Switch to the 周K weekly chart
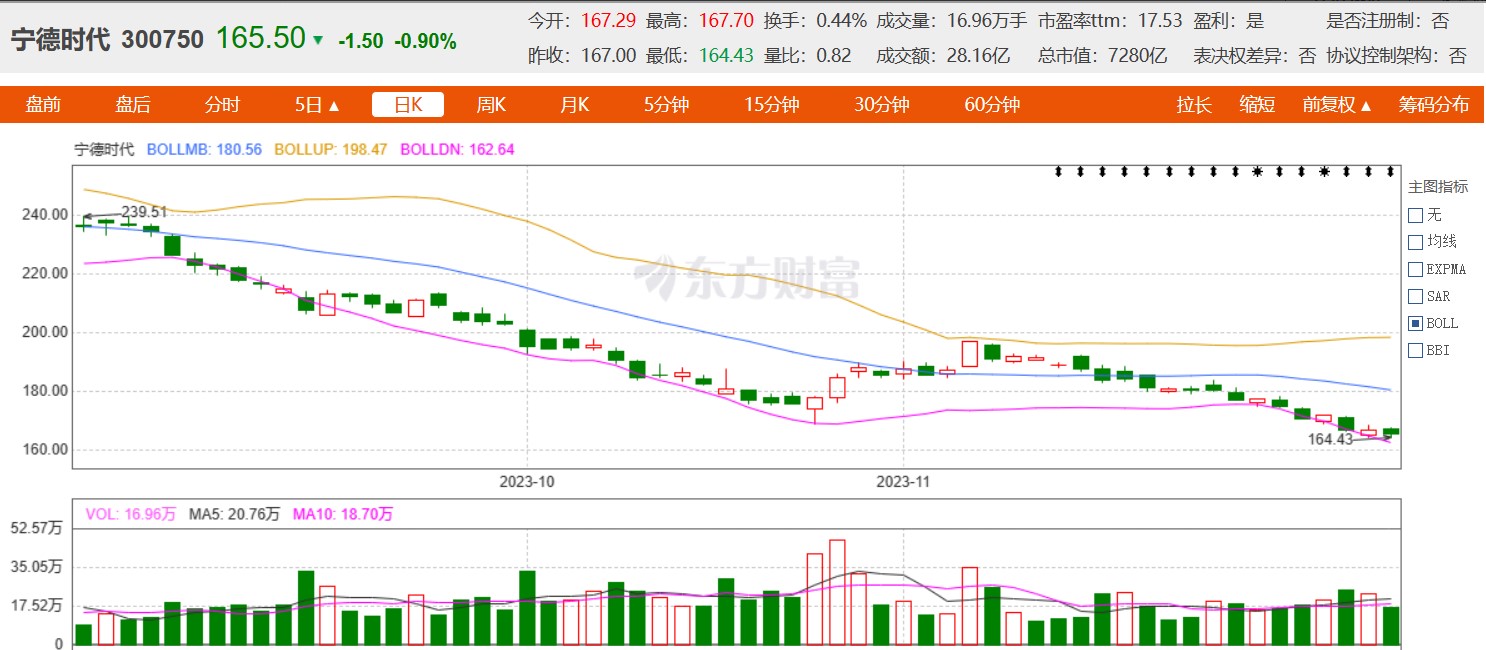The image size is (1486, 650). [x=491, y=105]
